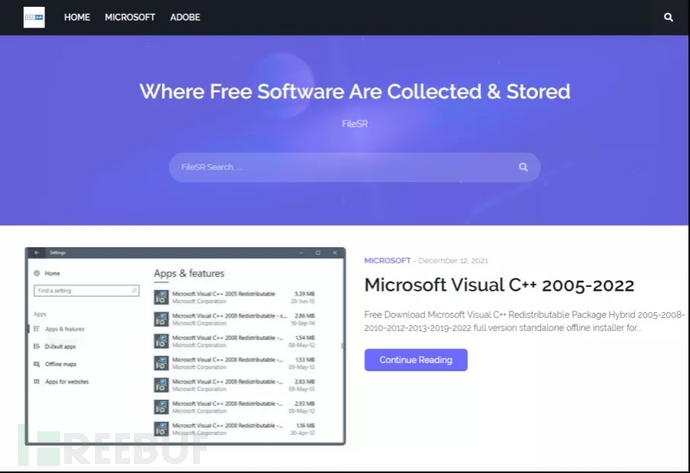Image resolution: width=690 pixels, height=473 pixels.
Task: Click the FileSR logo icon
Action: point(34,17)
